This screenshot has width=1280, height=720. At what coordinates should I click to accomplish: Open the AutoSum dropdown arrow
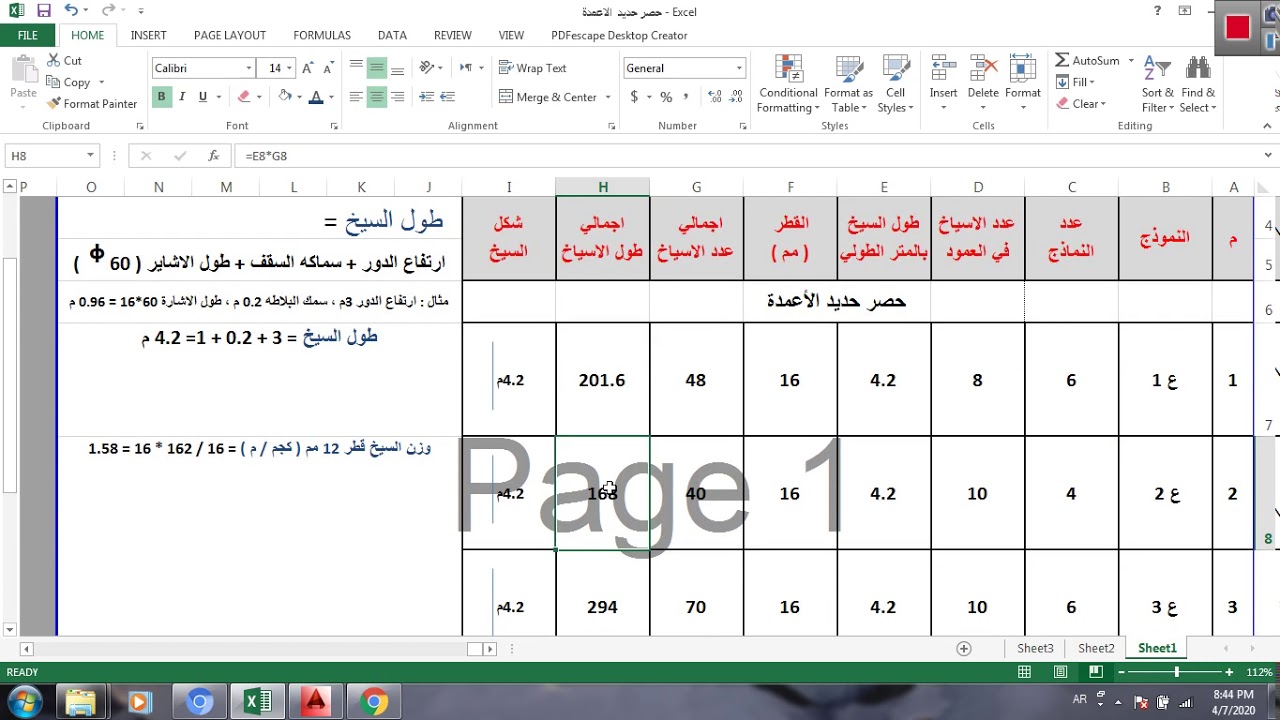coord(1131,61)
